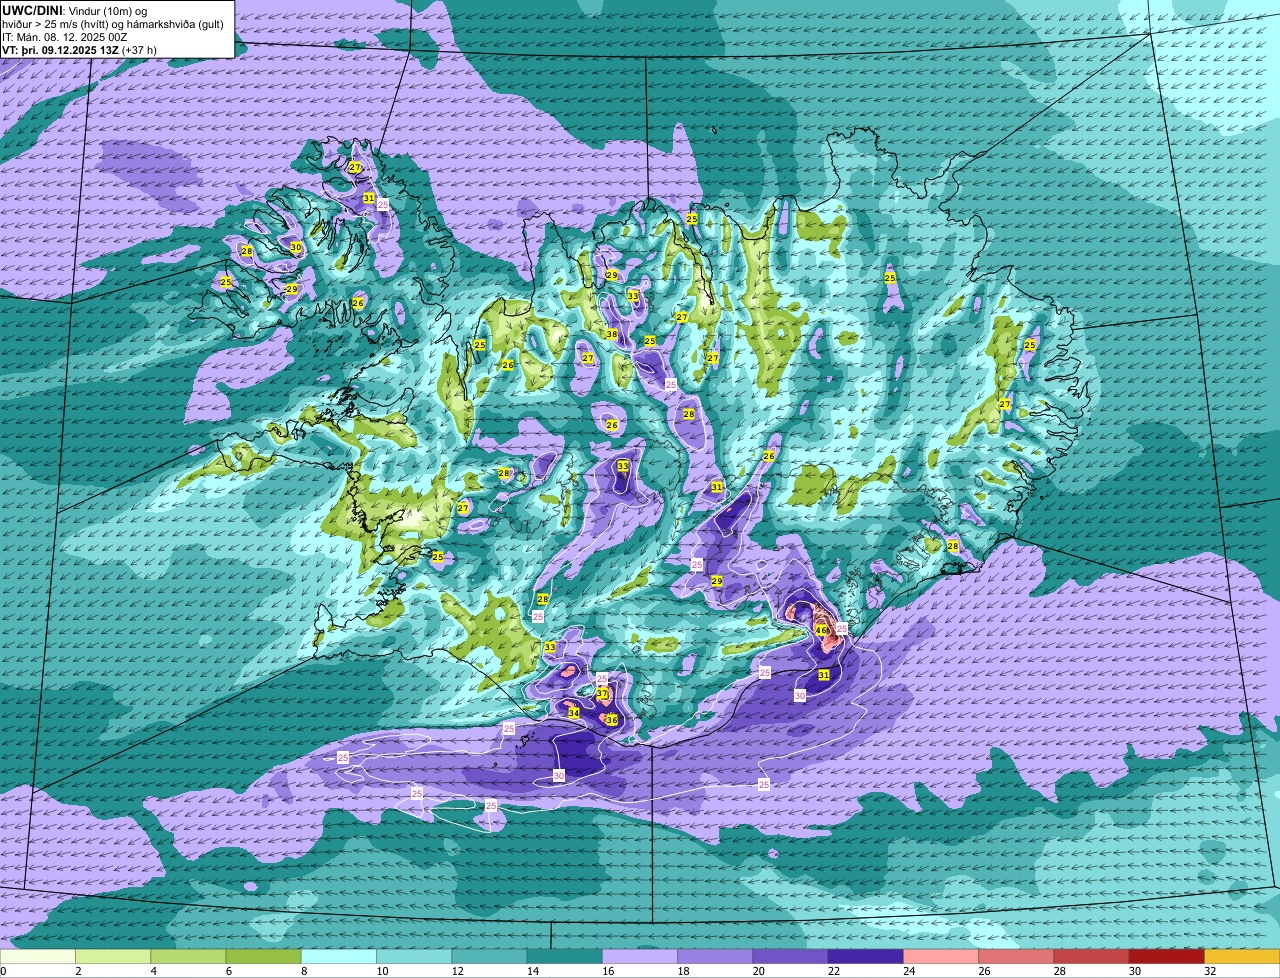The image size is (1280, 978).
Task: Select the yellow '34' gust label
Action: [x=573, y=713]
